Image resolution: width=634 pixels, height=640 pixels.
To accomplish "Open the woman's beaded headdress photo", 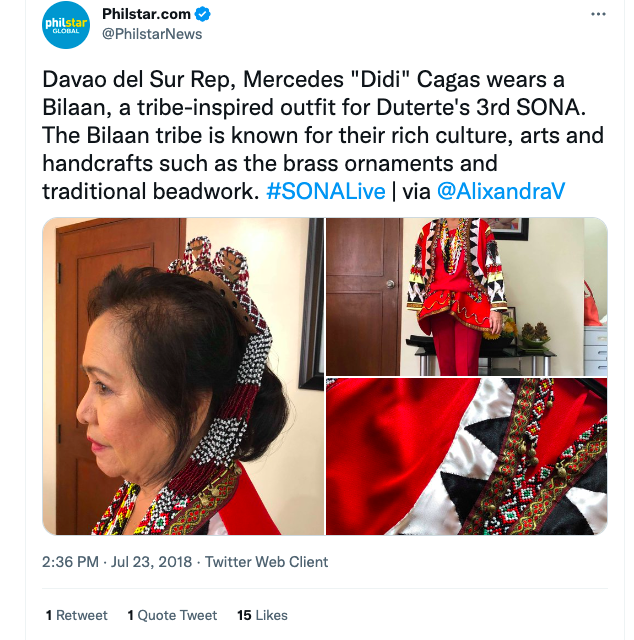I will [x=183, y=376].
